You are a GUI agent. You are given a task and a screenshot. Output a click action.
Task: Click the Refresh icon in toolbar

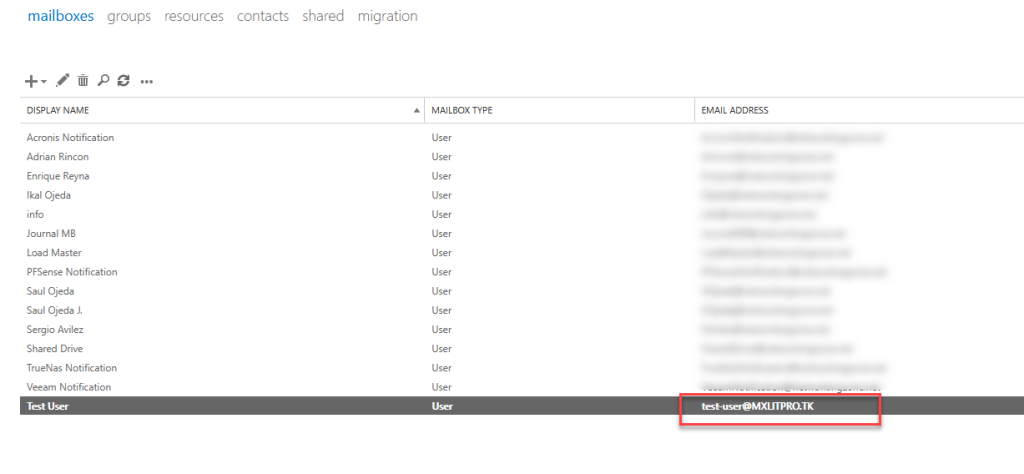tap(123, 81)
